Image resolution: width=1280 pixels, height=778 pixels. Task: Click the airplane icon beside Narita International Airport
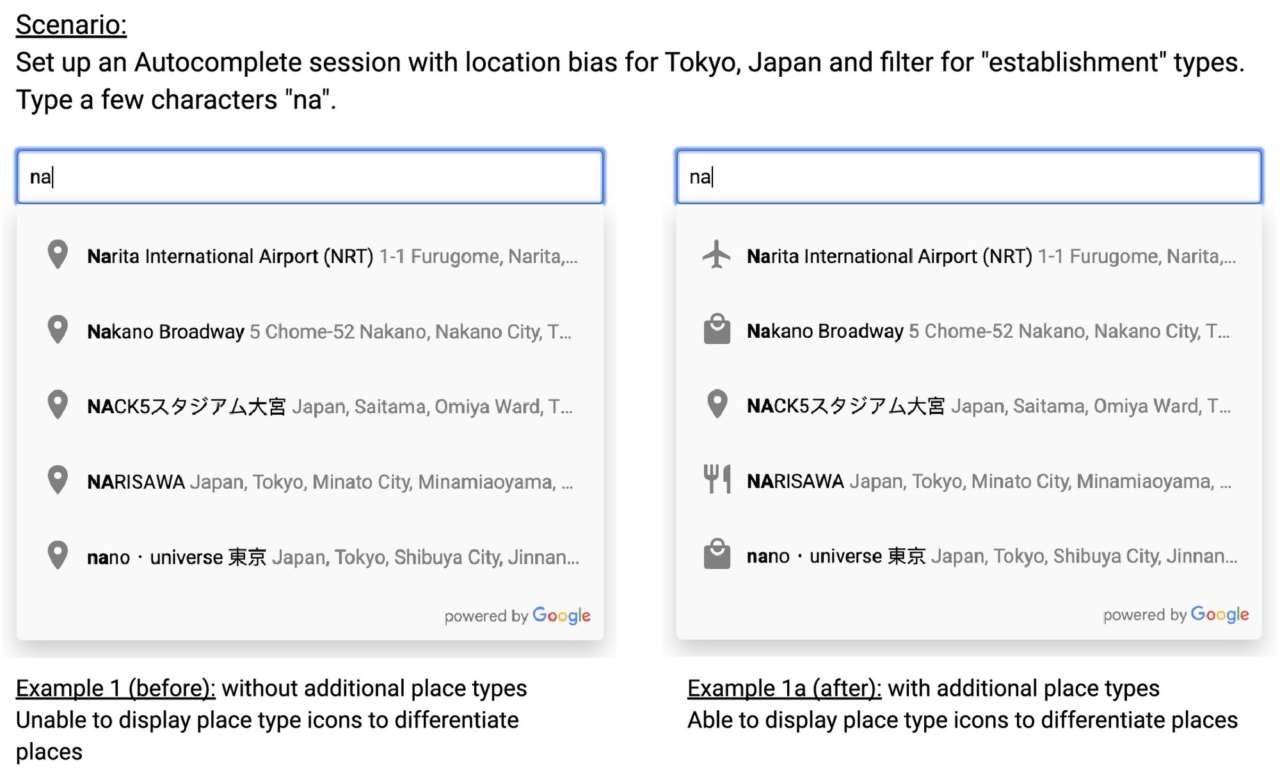(716, 256)
